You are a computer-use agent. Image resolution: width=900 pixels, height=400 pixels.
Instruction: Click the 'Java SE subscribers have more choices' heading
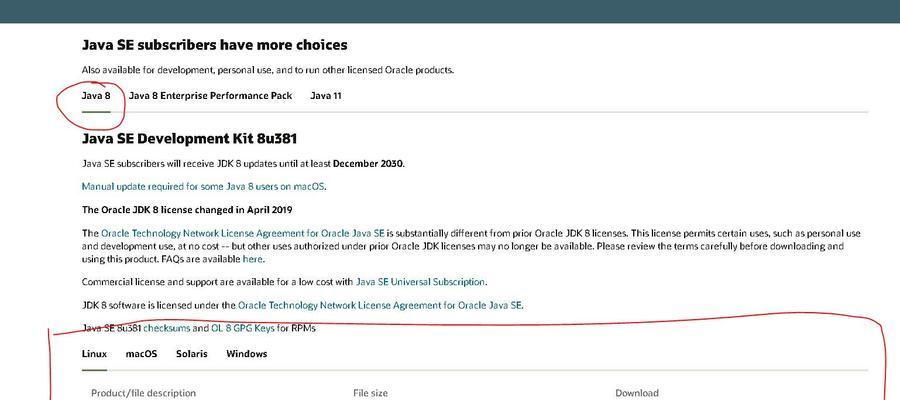215,45
